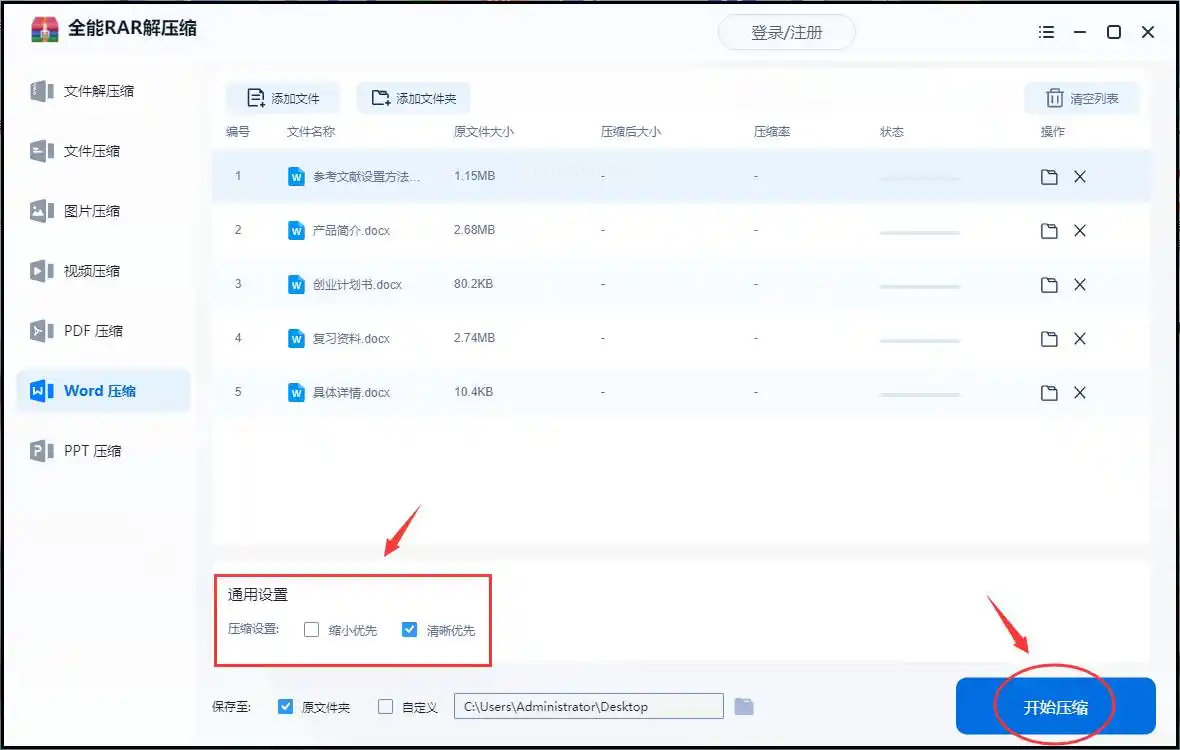Enable the 缩小优先 checkbox
This screenshot has height=750, width=1180.
tap(311, 630)
